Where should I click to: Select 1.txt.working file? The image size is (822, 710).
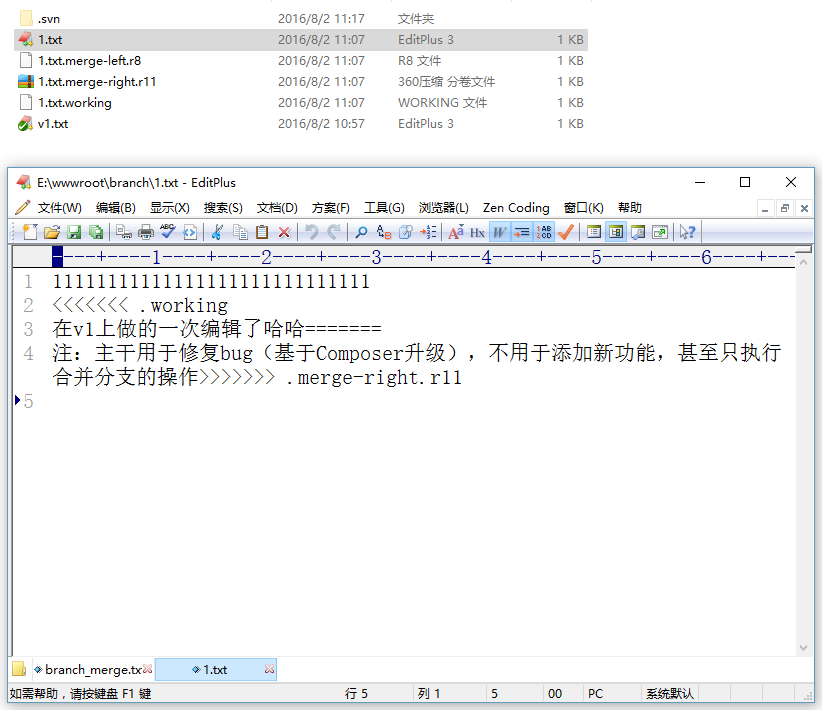pos(300,103)
